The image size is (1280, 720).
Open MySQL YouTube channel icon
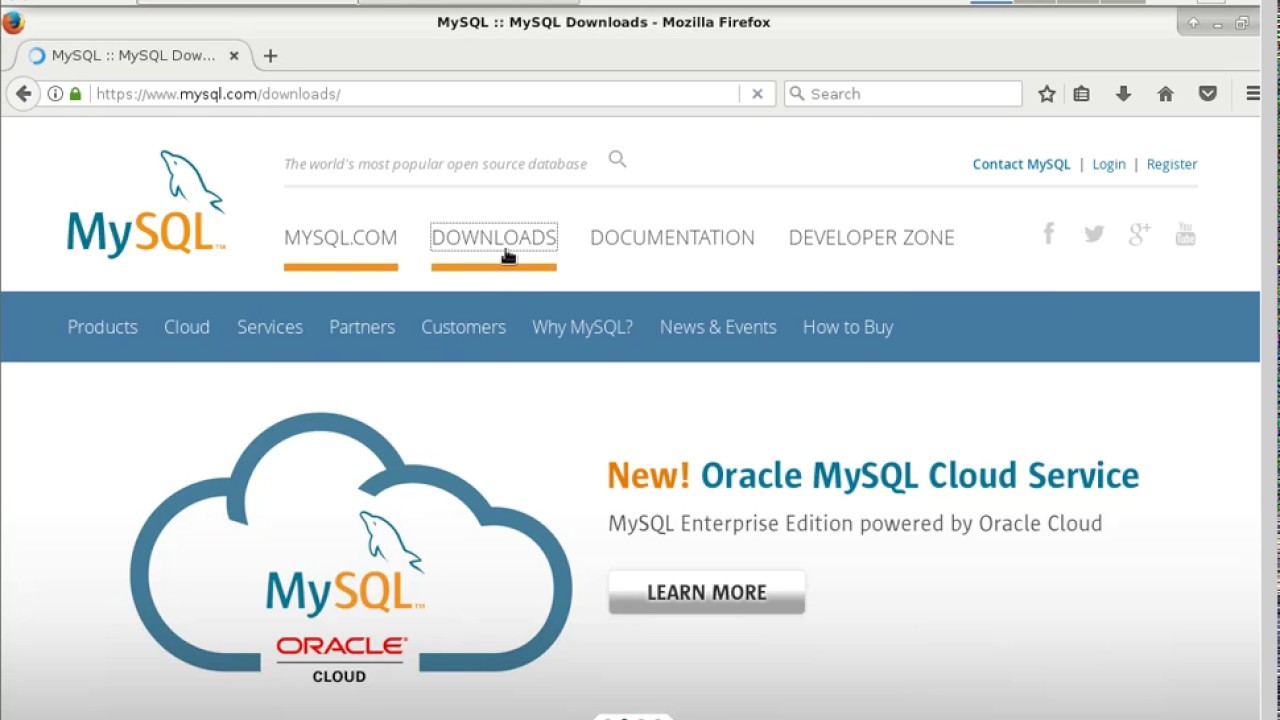(x=1185, y=234)
